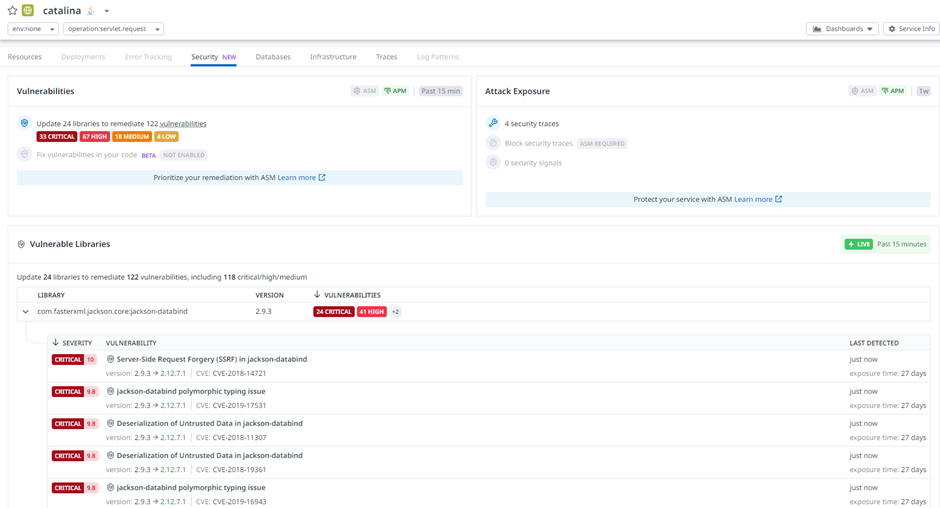The width and height of the screenshot is (940, 508).
Task: Click CVE-2018-19361 text
Action: coord(239,470)
